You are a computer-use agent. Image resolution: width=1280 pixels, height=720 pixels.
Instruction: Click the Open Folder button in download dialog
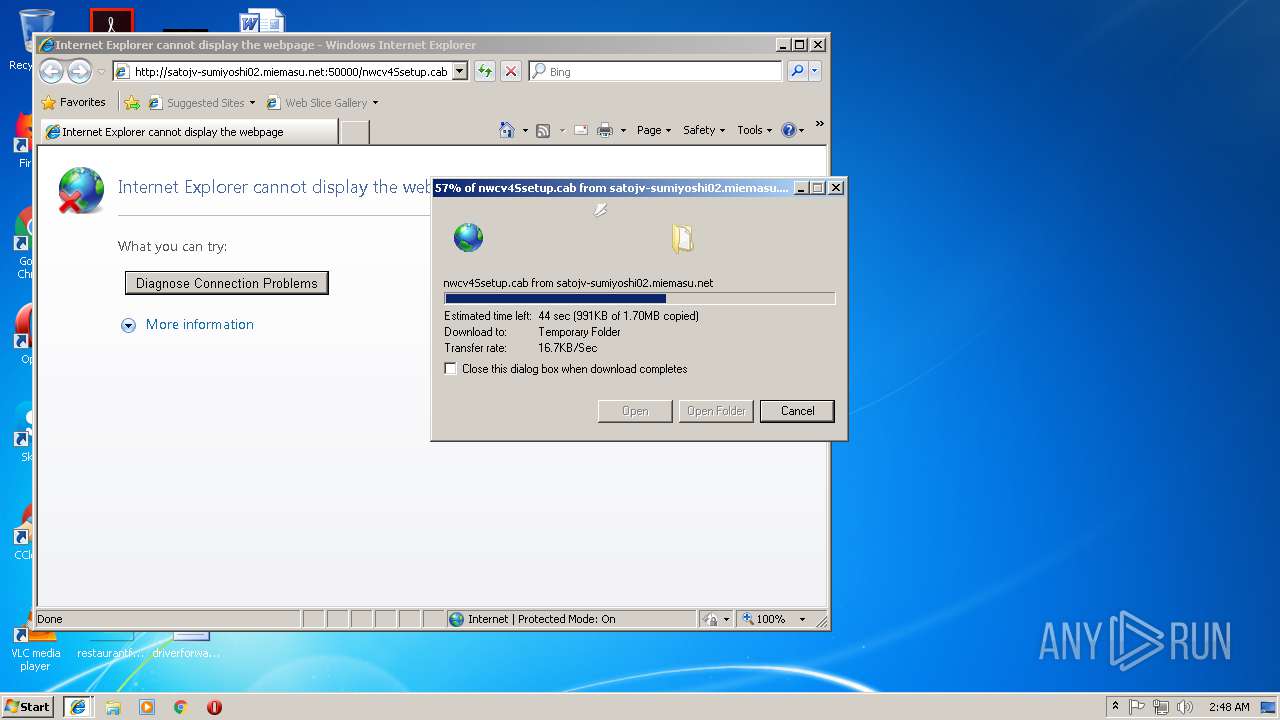point(716,411)
